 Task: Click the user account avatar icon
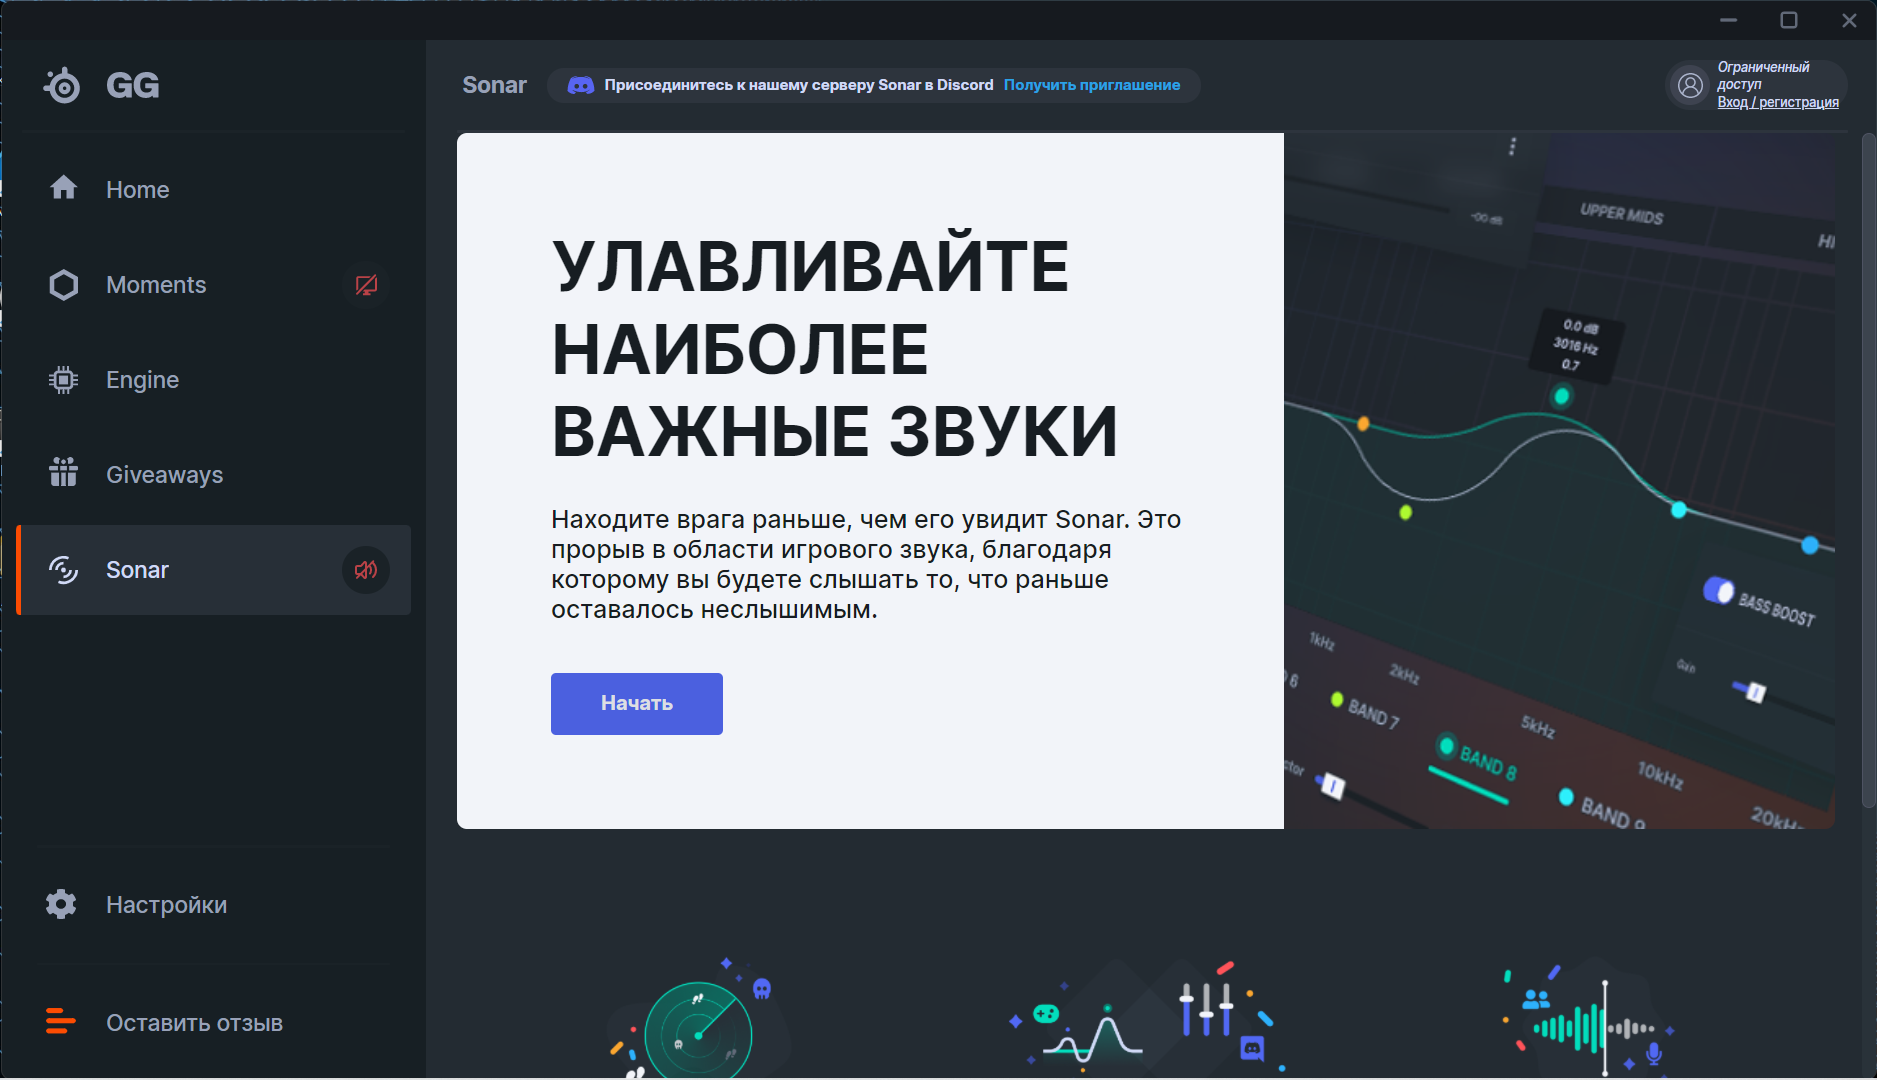(x=1690, y=85)
